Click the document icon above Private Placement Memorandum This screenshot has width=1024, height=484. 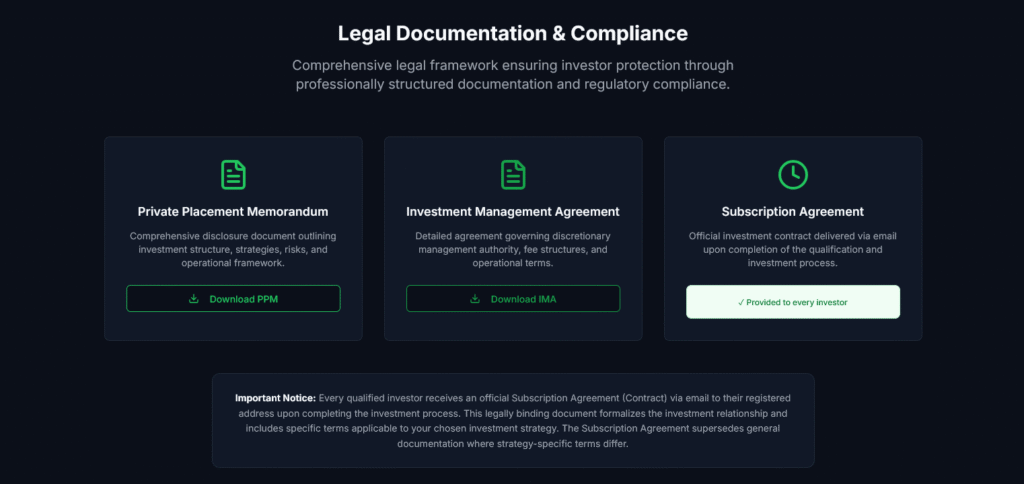pyautogui.click(x=233, y=174)
